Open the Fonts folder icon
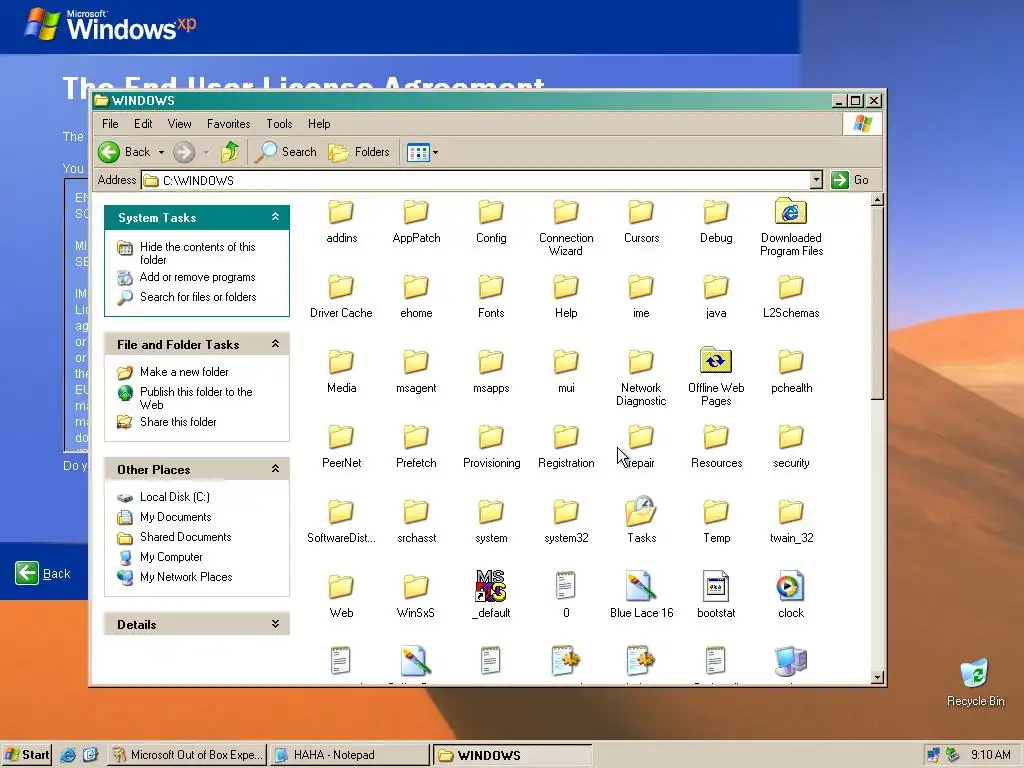Viewport: 1024px width, 768px height. pos(491,287)
